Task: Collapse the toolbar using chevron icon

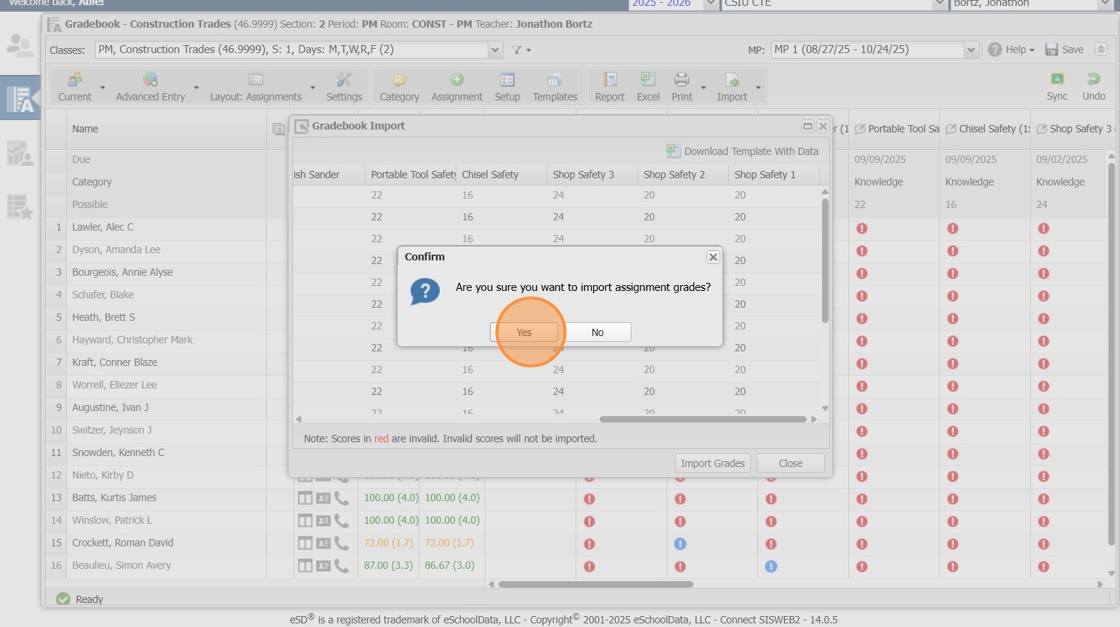Action: coord(1101,49)
